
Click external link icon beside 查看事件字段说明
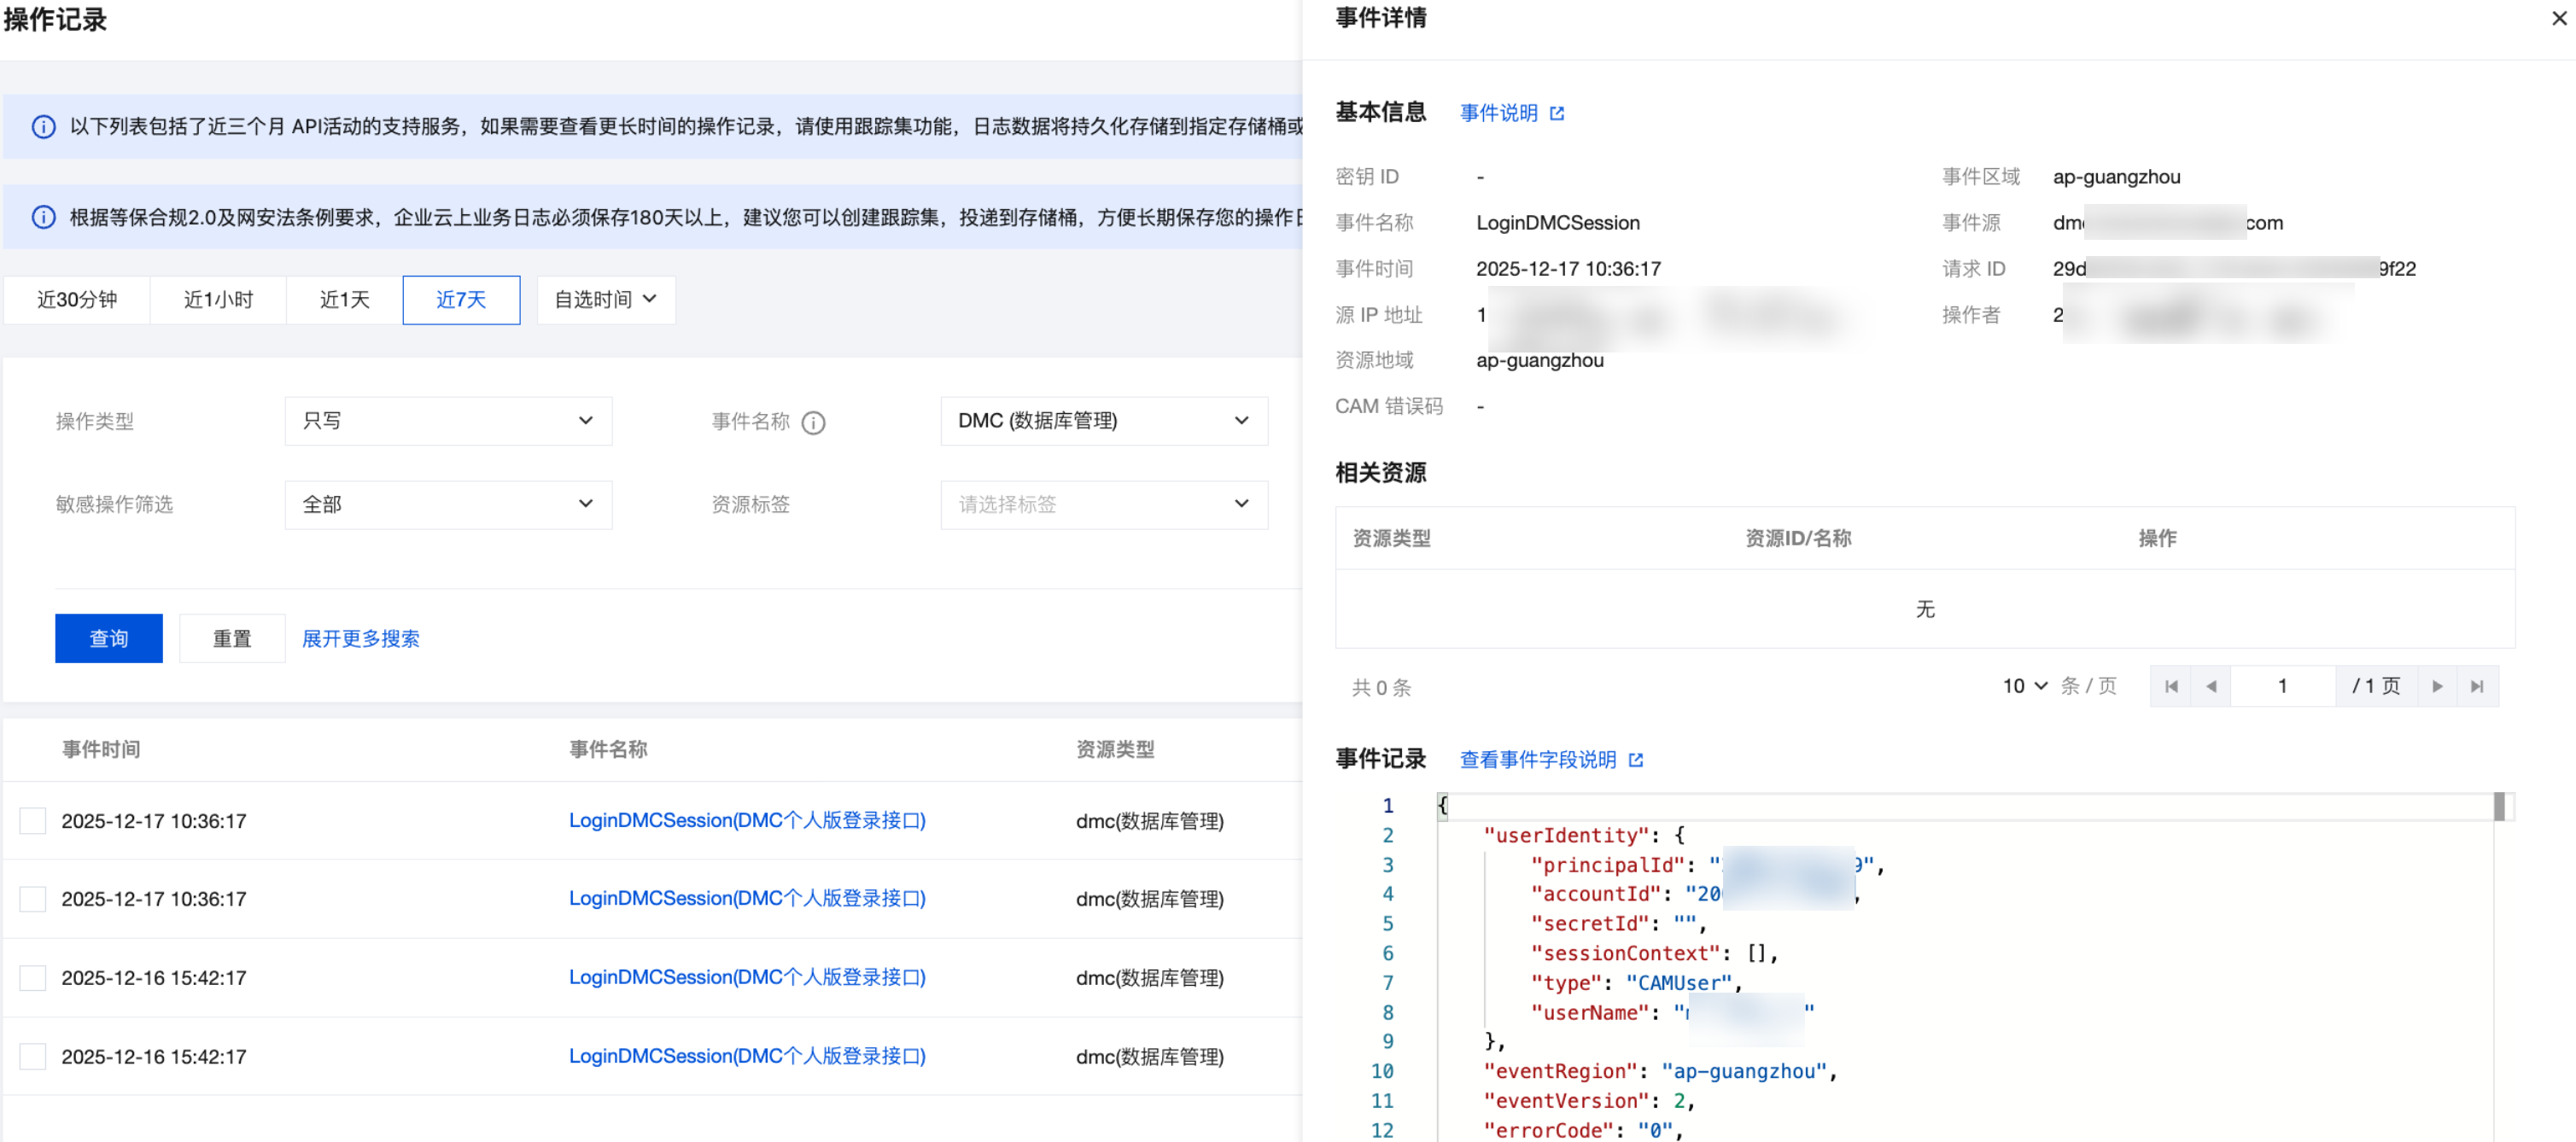click(1636, 760)
